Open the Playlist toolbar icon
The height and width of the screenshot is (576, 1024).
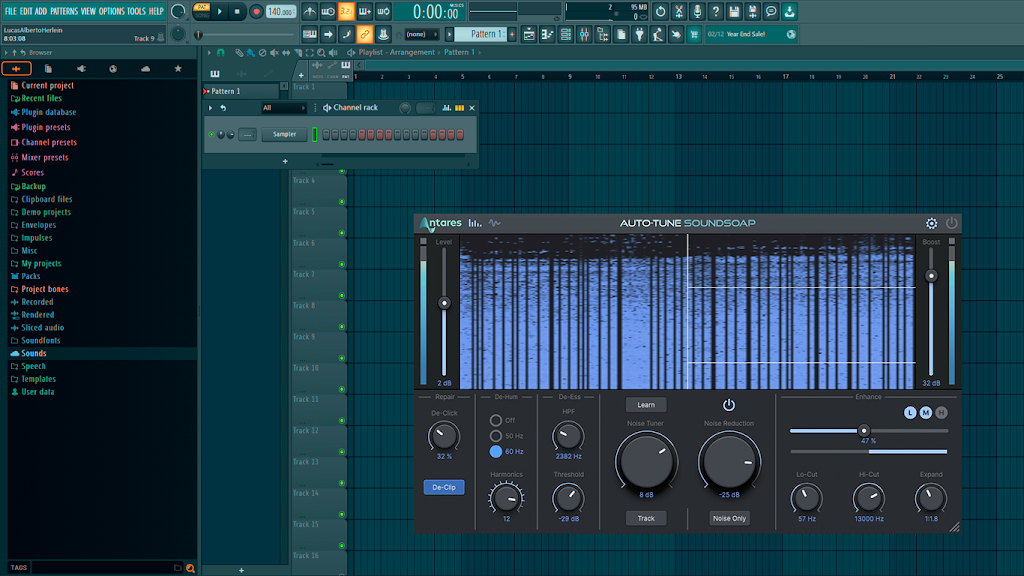click(529, 34)
